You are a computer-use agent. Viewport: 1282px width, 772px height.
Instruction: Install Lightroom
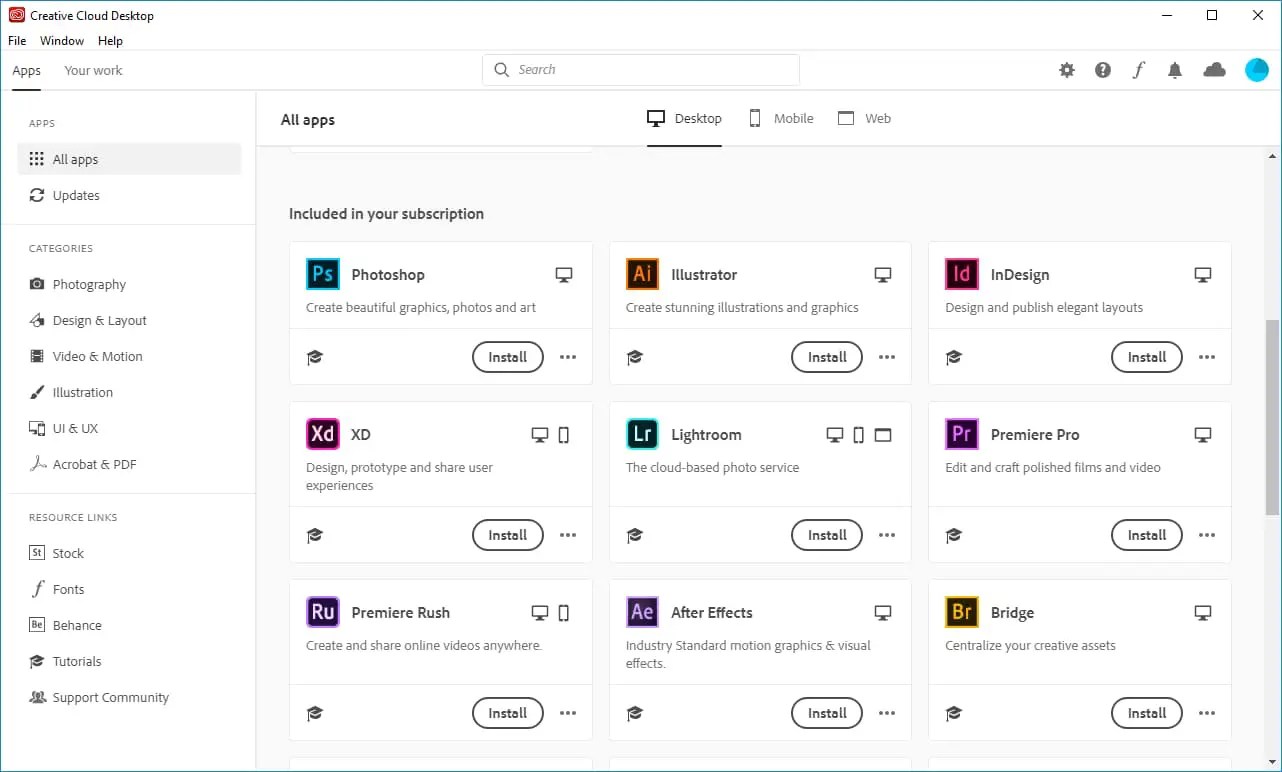[x=827, y=535]
